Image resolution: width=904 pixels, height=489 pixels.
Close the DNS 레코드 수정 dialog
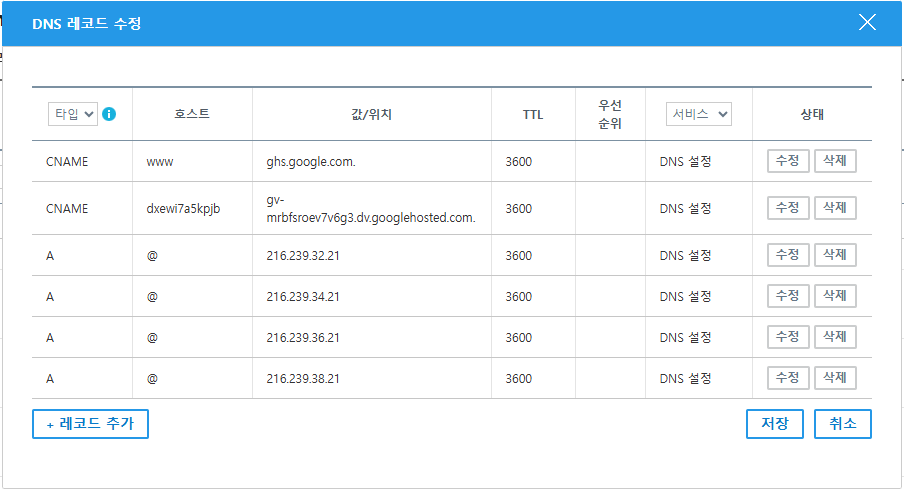pos(867,22)
